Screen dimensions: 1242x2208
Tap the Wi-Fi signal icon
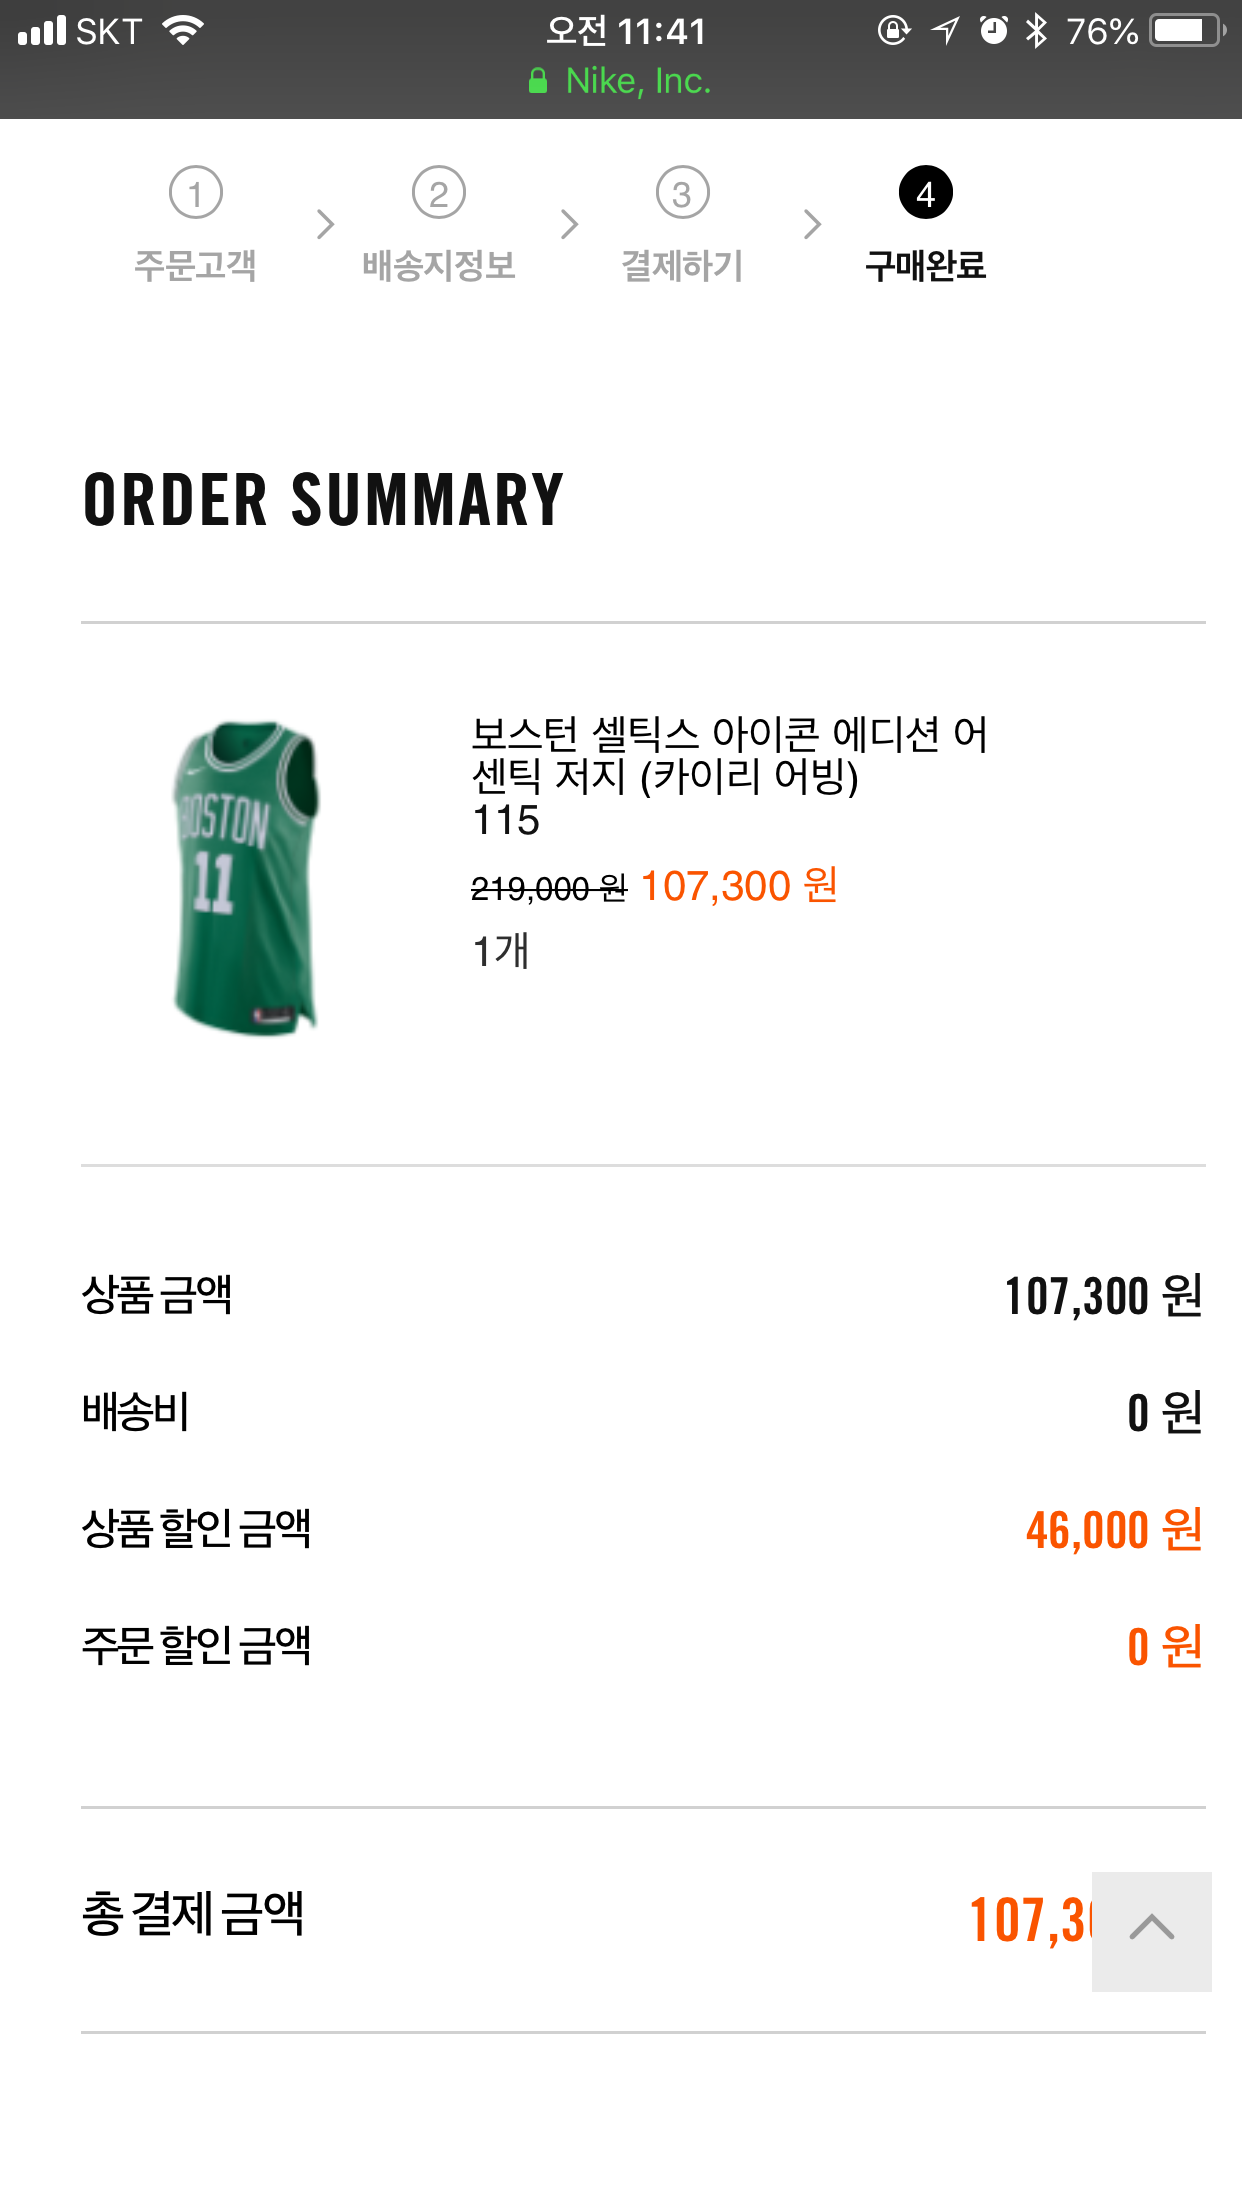(x=183, y=31)
